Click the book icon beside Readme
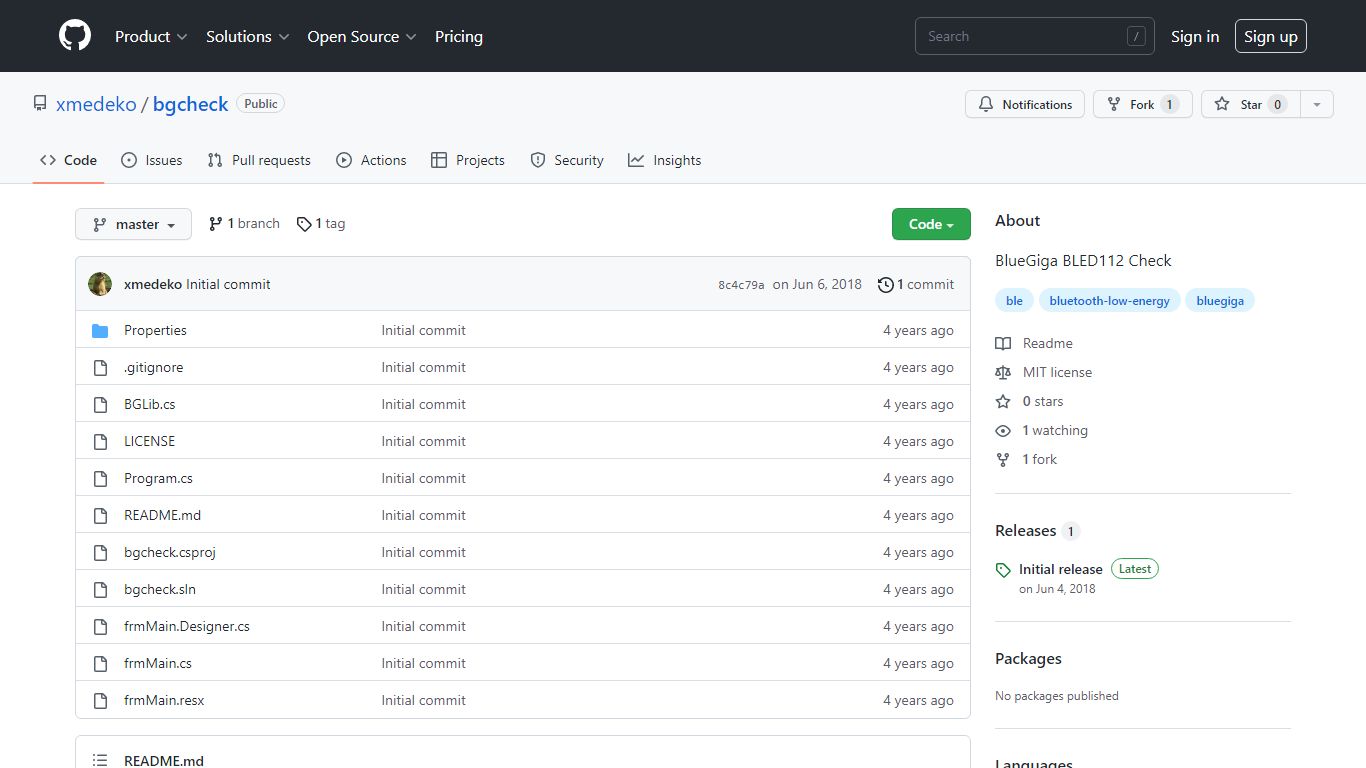1366x768 pixels. point(1003,343)
